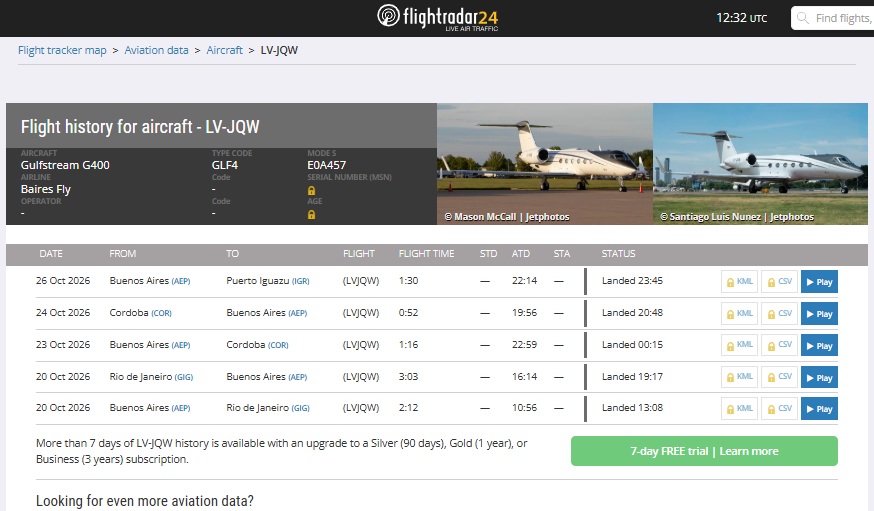Click the DATE column header
The image size is (874, 511).
51,254
